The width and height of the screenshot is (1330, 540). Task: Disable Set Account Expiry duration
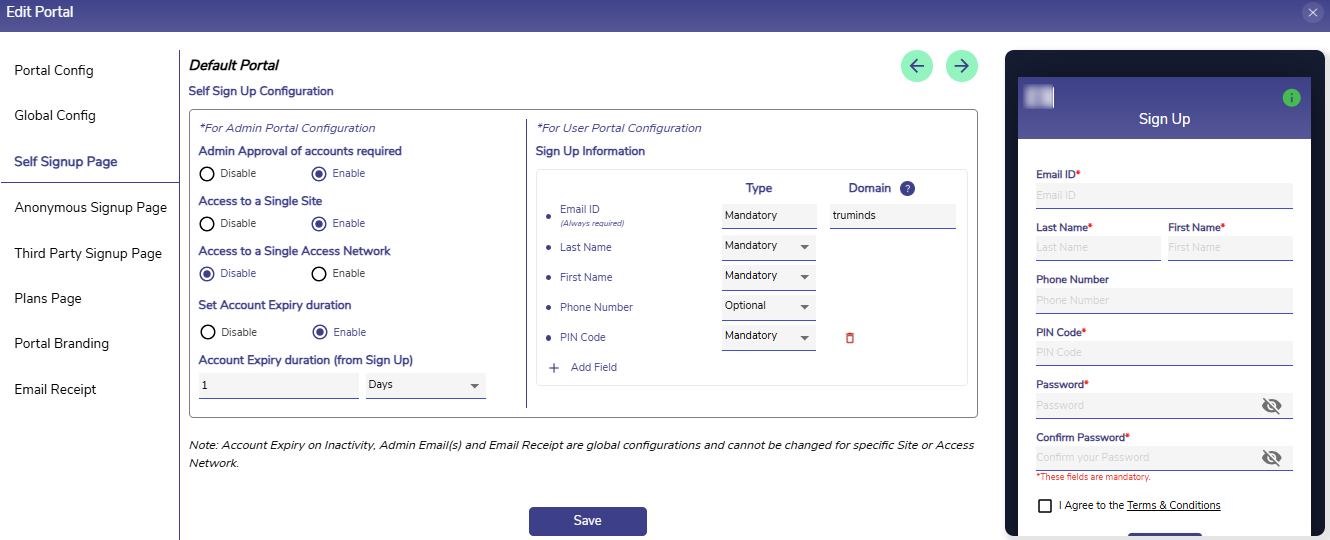[207, 332]
